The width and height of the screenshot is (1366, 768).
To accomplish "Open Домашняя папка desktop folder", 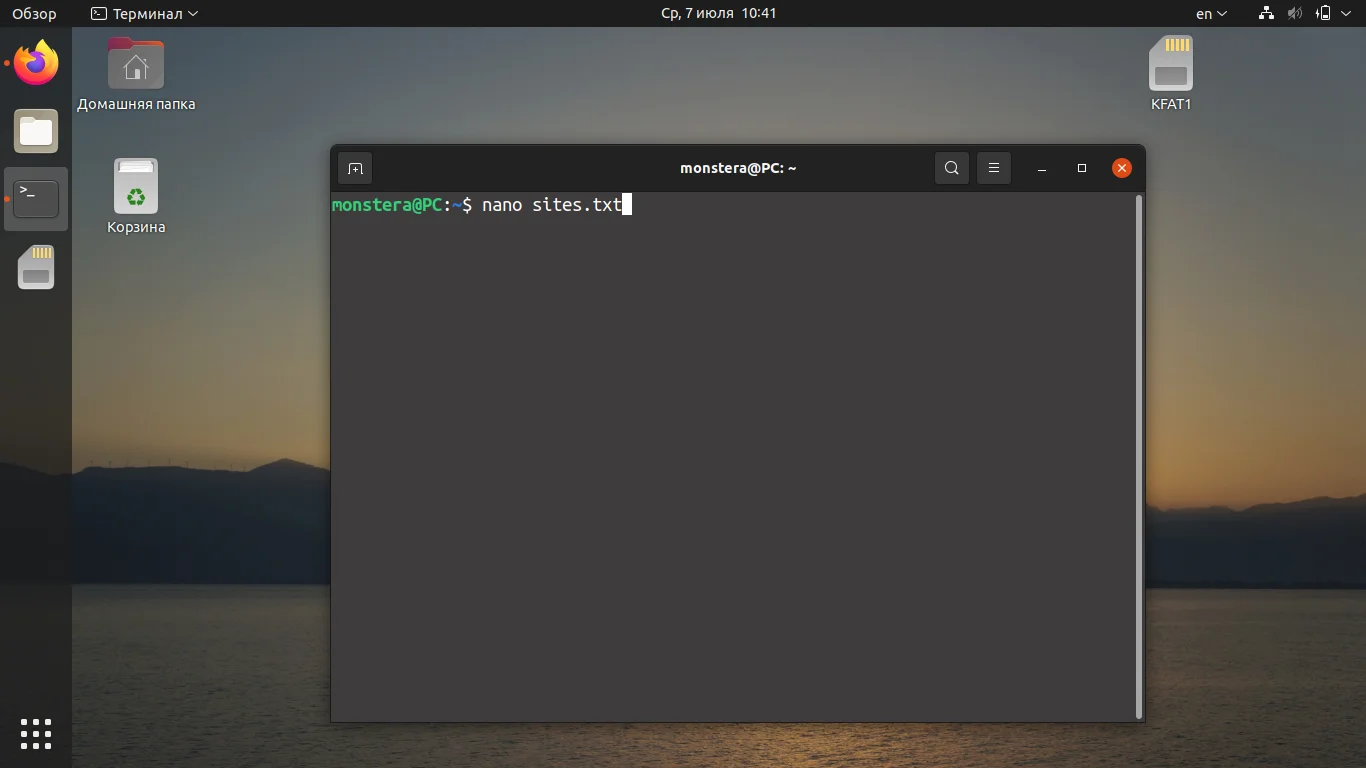I will [x=136, y=74].
